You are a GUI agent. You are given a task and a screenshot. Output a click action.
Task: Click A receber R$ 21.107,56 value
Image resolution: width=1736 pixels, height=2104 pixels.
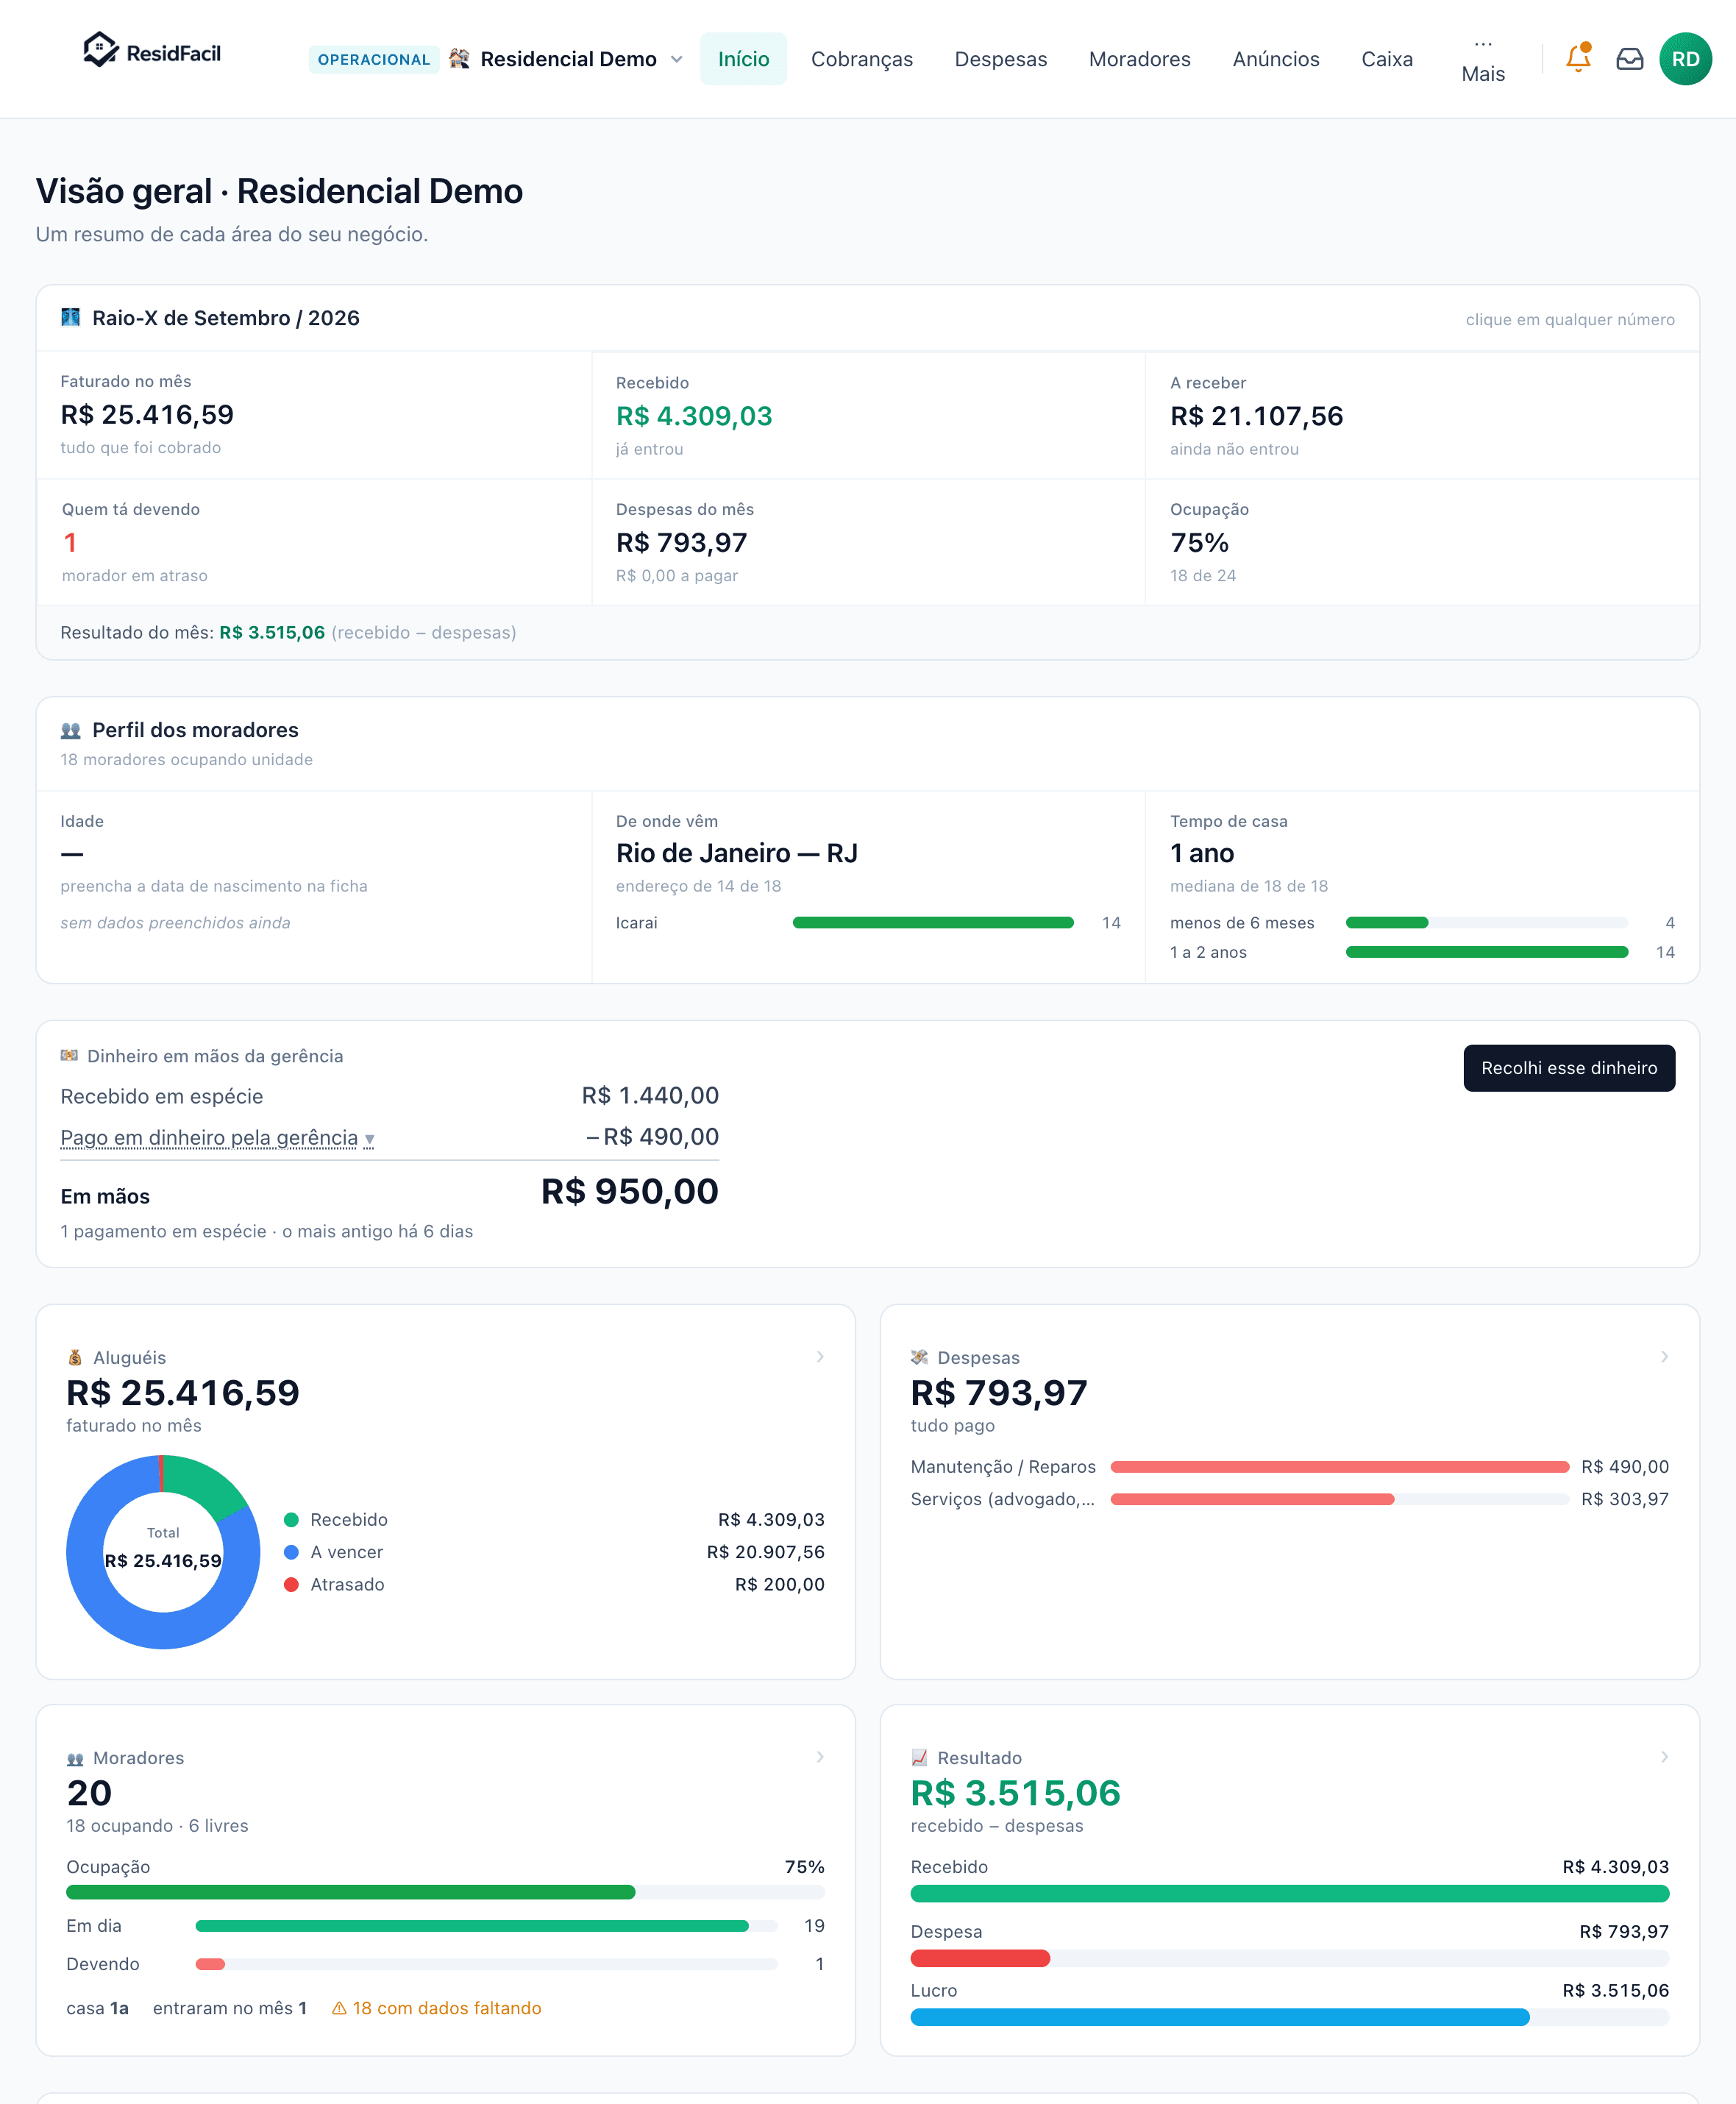(x=1257, y=416)
